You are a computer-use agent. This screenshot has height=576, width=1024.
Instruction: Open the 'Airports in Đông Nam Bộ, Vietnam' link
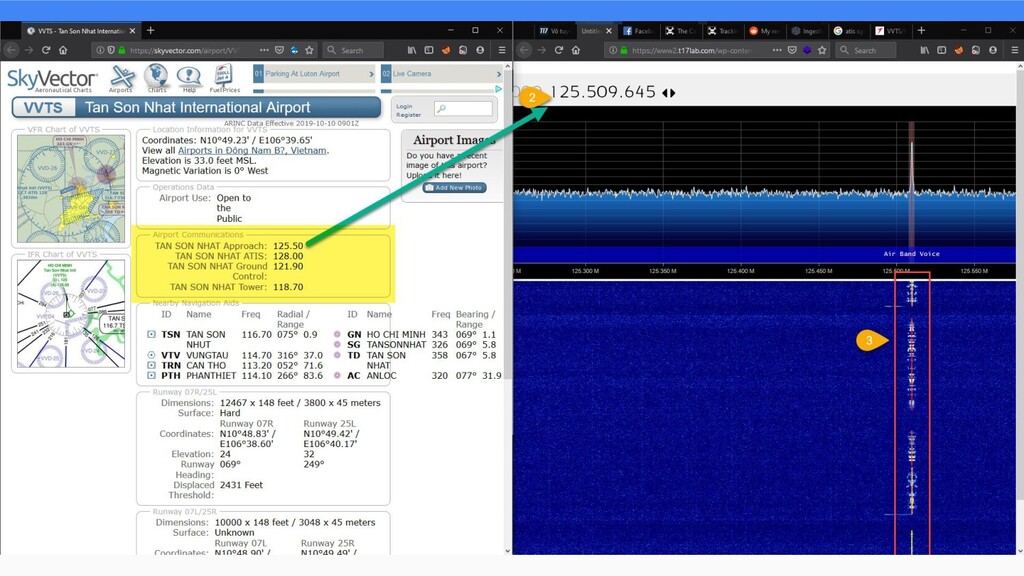click(x=252, y=150)
